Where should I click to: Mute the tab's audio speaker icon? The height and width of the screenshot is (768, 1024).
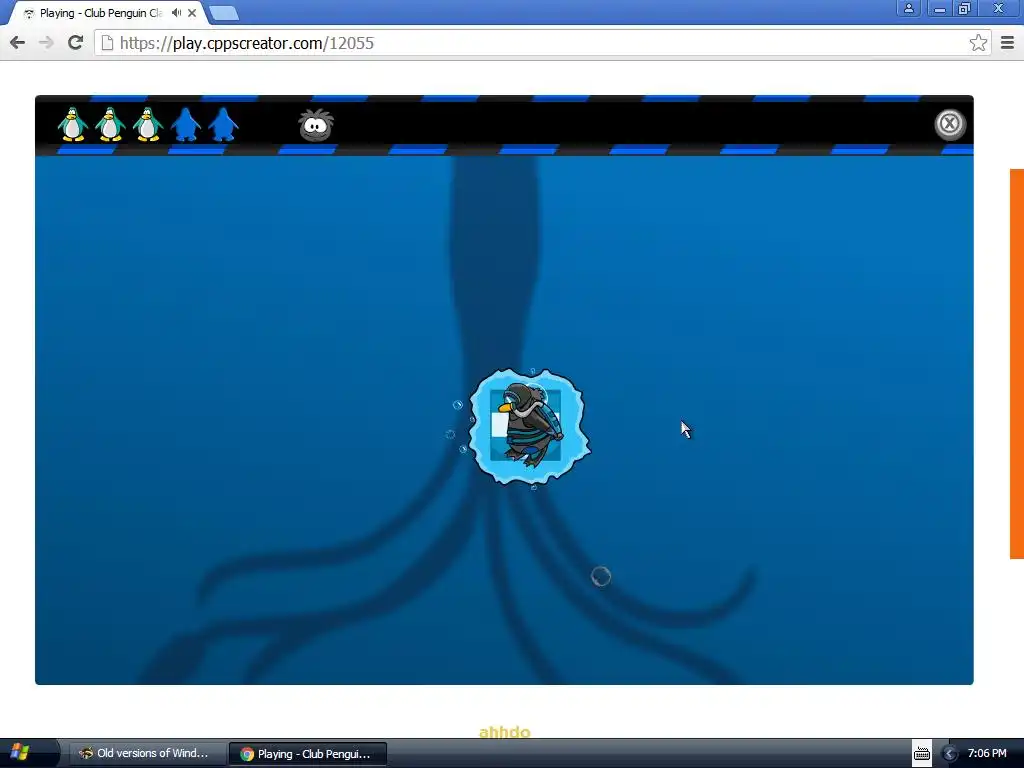[x=176, y=12]
